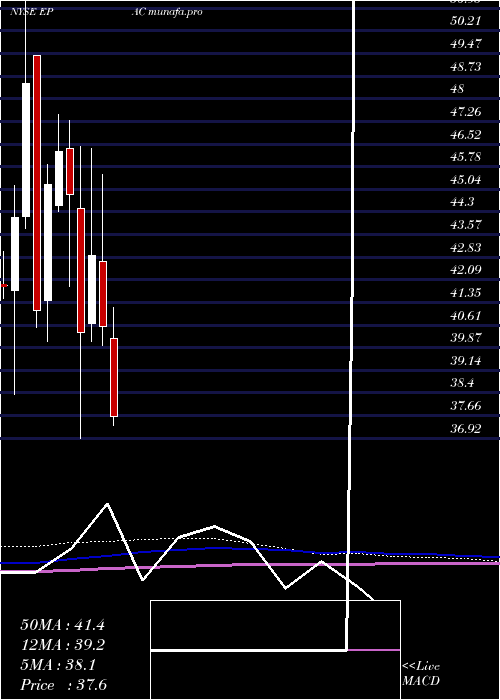This screenshot has width=500, height=700.
Task: Click the 40.61 price axis label
Action: coord(466,315)
